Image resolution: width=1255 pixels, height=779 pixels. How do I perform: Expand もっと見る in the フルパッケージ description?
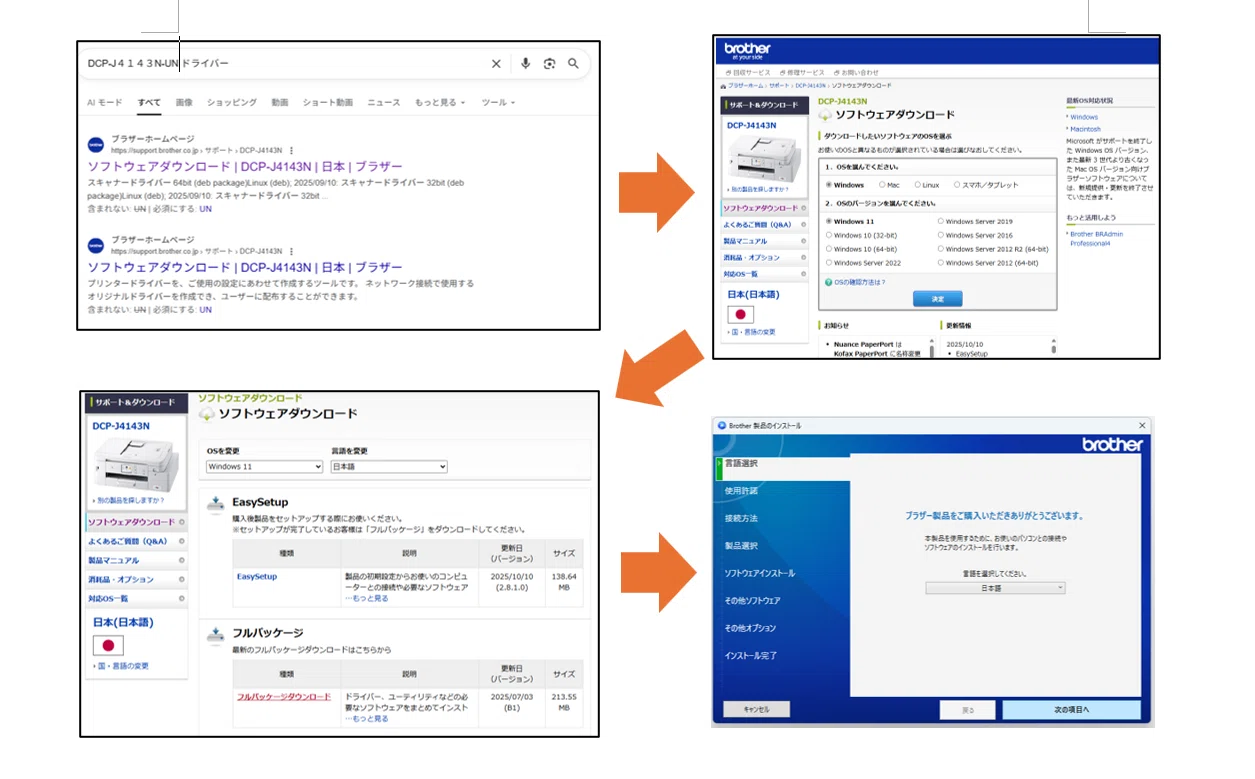[x=367, y=718]
